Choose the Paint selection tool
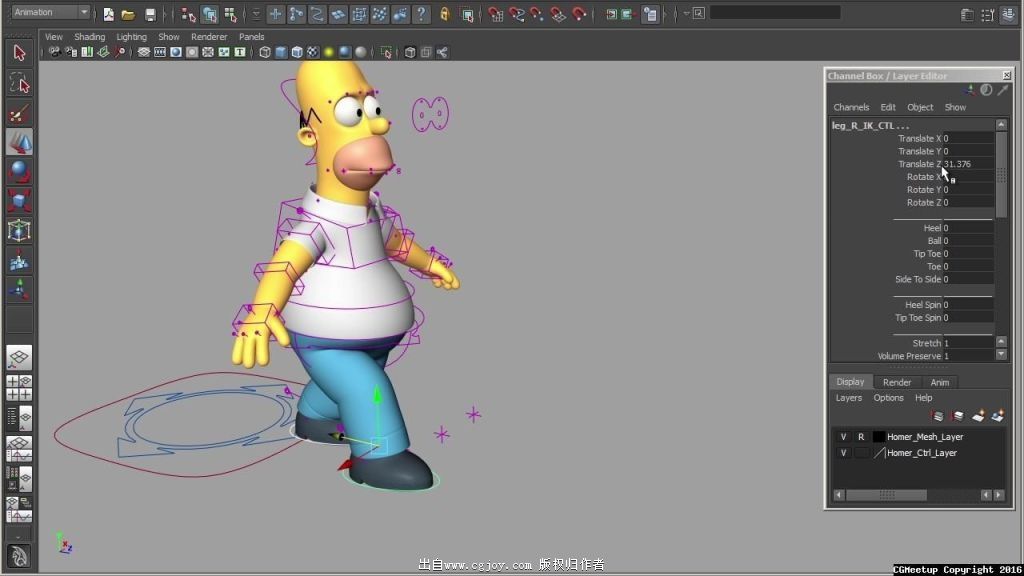The height and width of the screenshot is (576, 1024). (x=19, y=114)
